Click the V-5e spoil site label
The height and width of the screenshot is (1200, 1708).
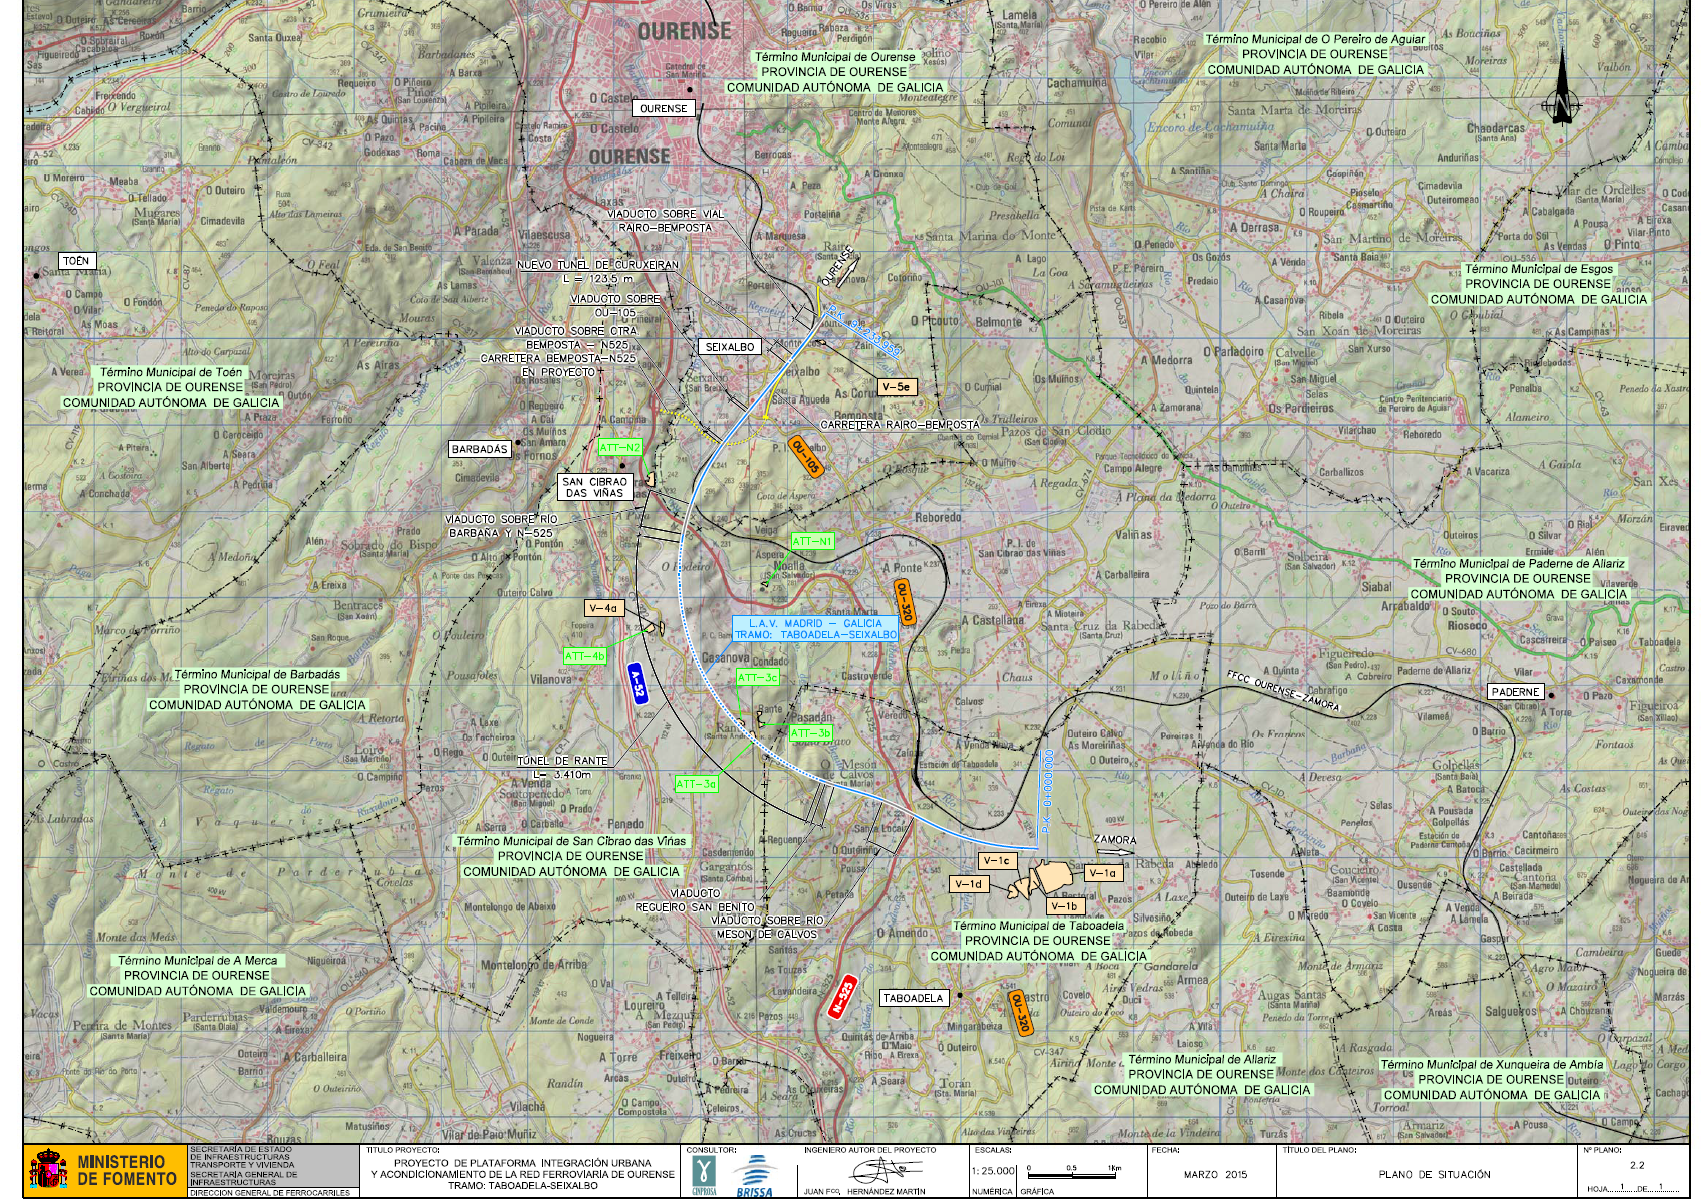(x=896, y=386)
